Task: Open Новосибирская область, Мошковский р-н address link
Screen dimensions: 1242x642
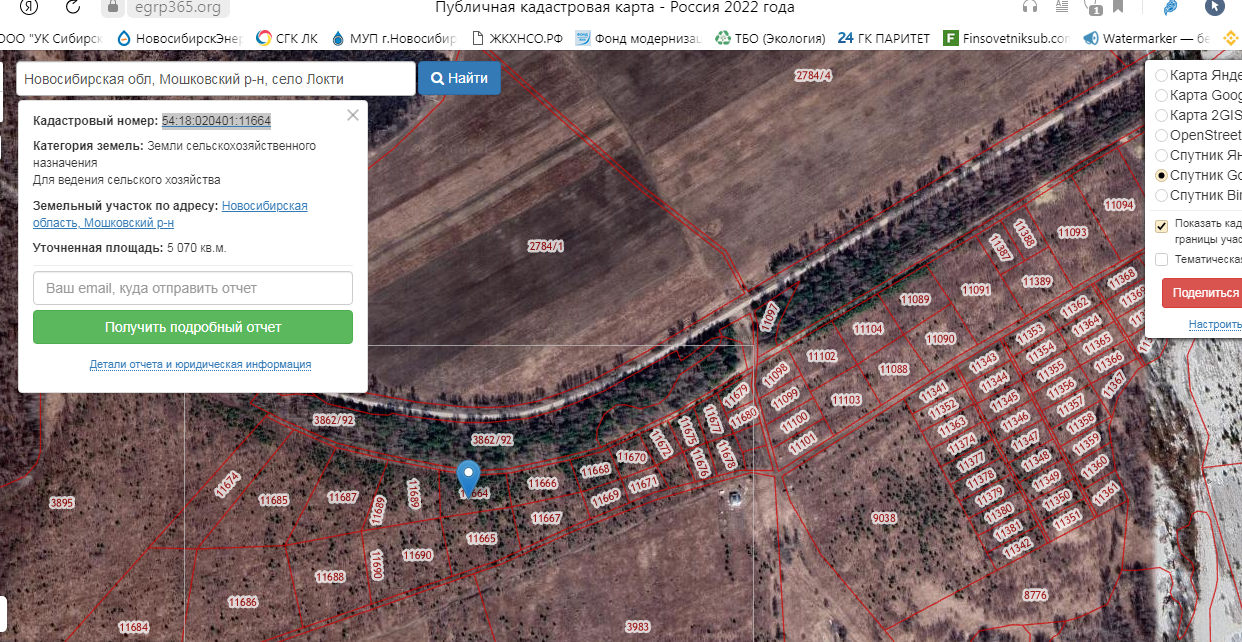Action: [170, 214]
